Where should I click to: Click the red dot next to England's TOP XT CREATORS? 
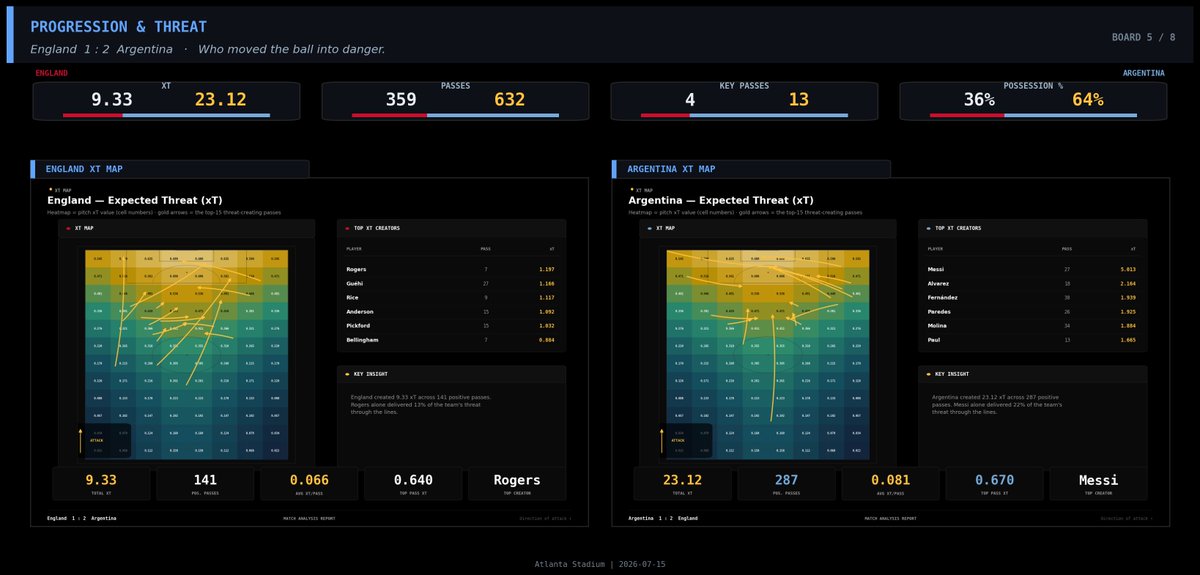[346, 228]
